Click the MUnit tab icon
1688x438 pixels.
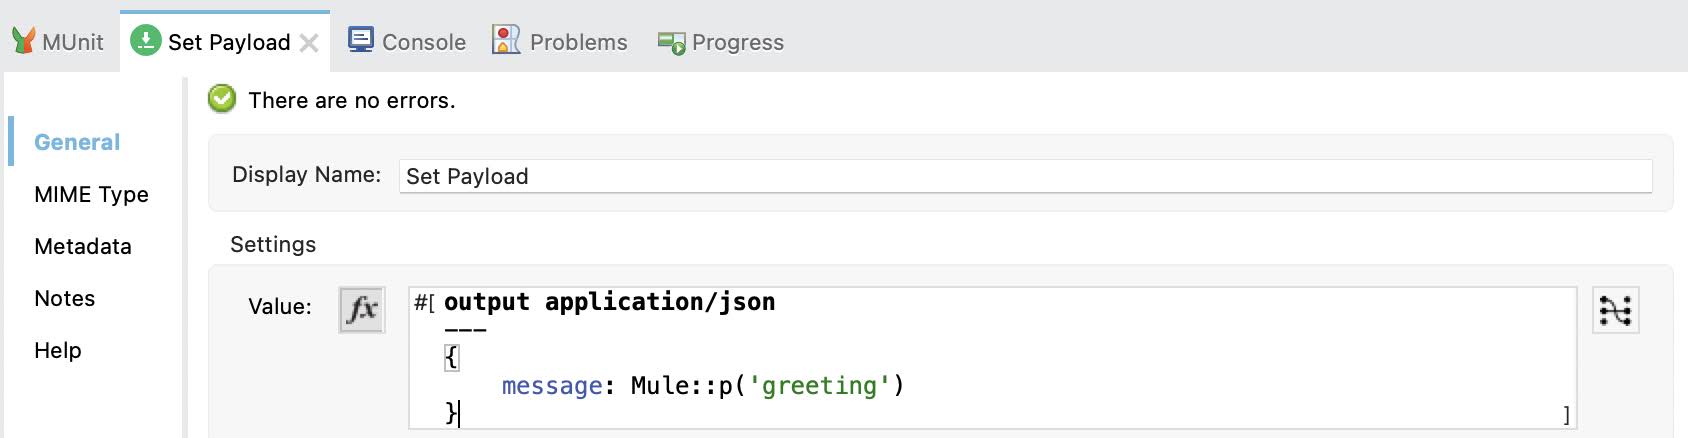point(24,41)
